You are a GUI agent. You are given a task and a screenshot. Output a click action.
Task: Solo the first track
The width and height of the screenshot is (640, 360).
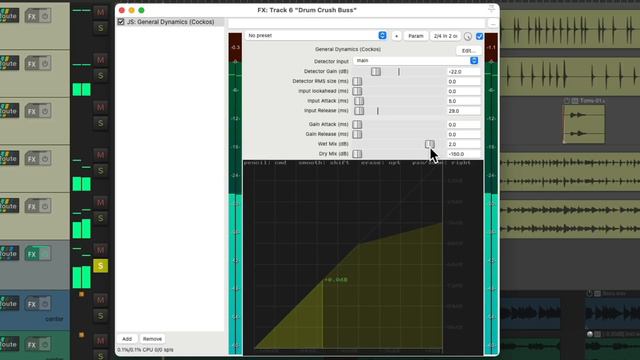[100, 28]
